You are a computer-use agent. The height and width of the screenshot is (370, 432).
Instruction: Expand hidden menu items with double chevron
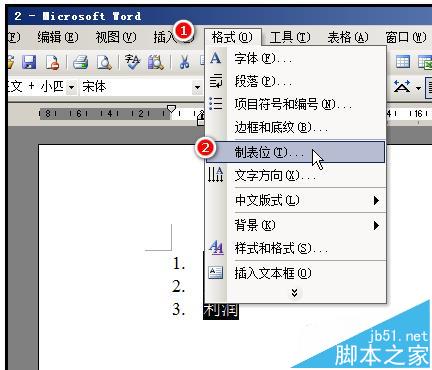294,293
